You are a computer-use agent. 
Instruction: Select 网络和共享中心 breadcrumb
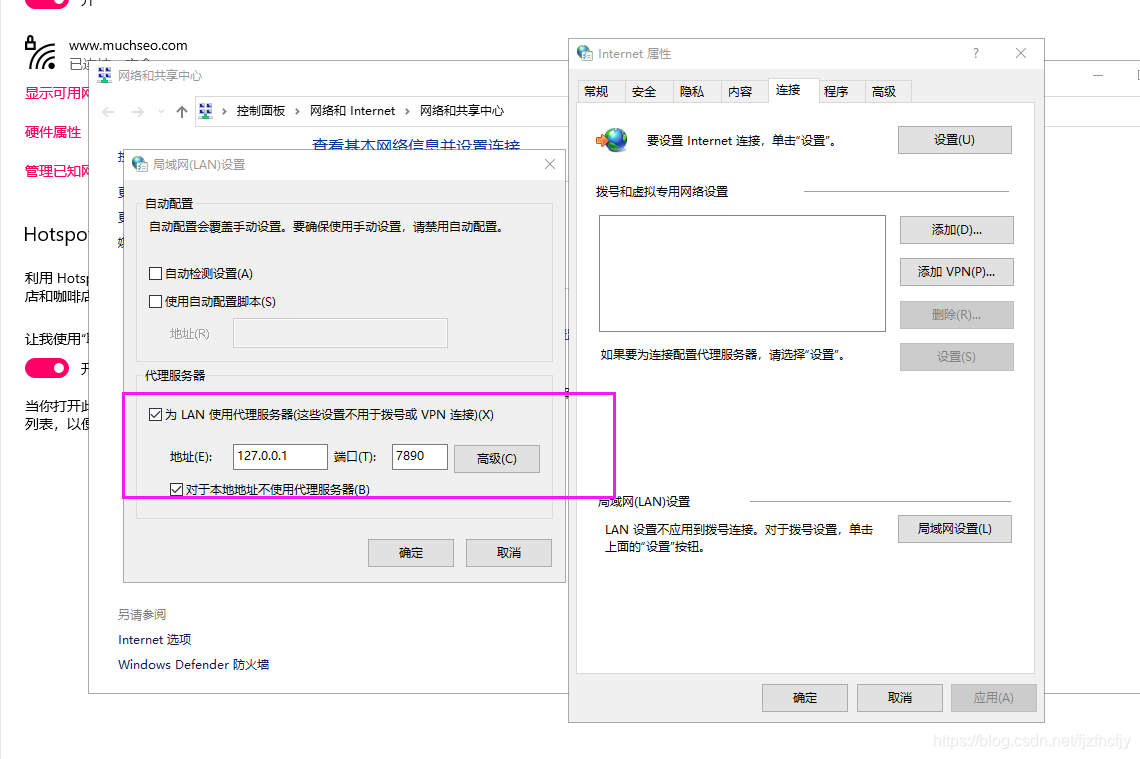tap(462, 111)
